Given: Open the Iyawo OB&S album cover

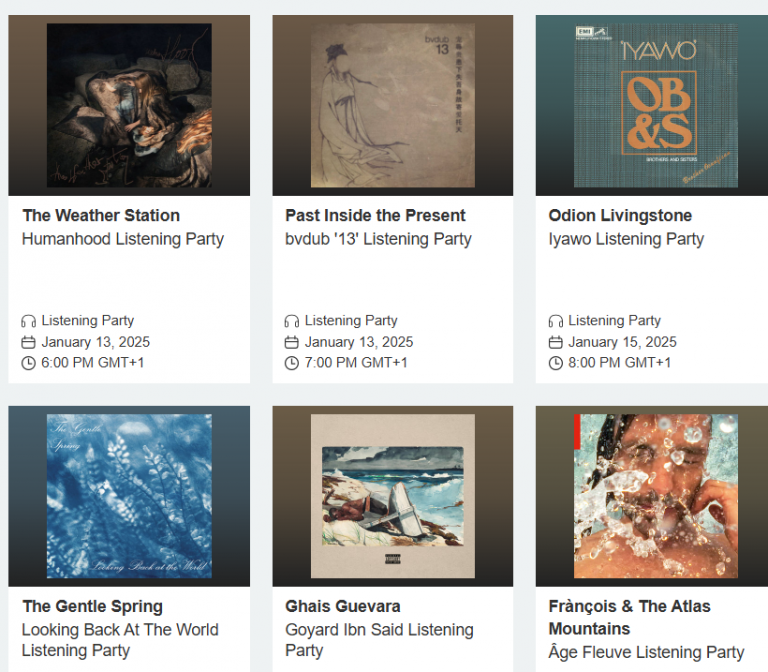Looking at the screenshot, I should pos(656,105).
